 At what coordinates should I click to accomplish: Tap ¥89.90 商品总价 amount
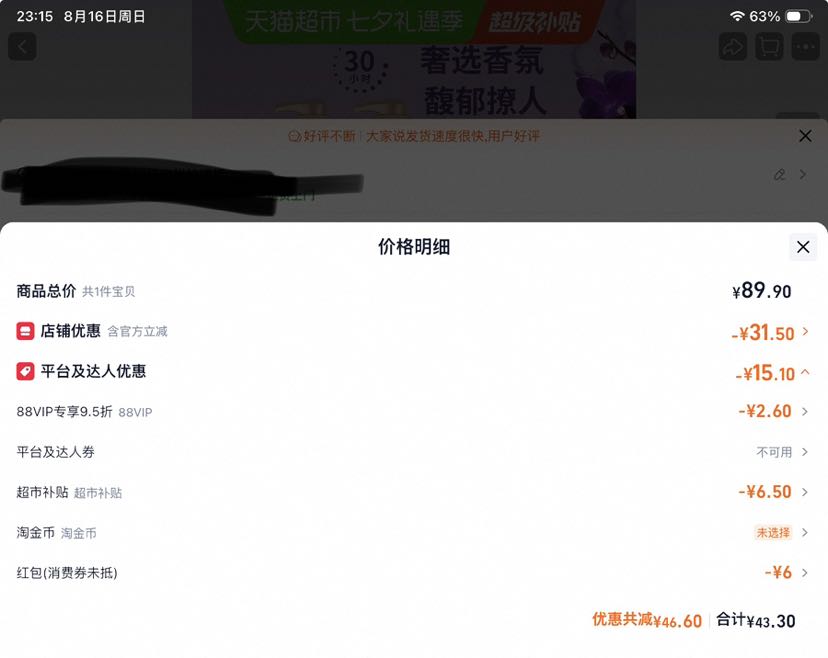pos(761,291)
